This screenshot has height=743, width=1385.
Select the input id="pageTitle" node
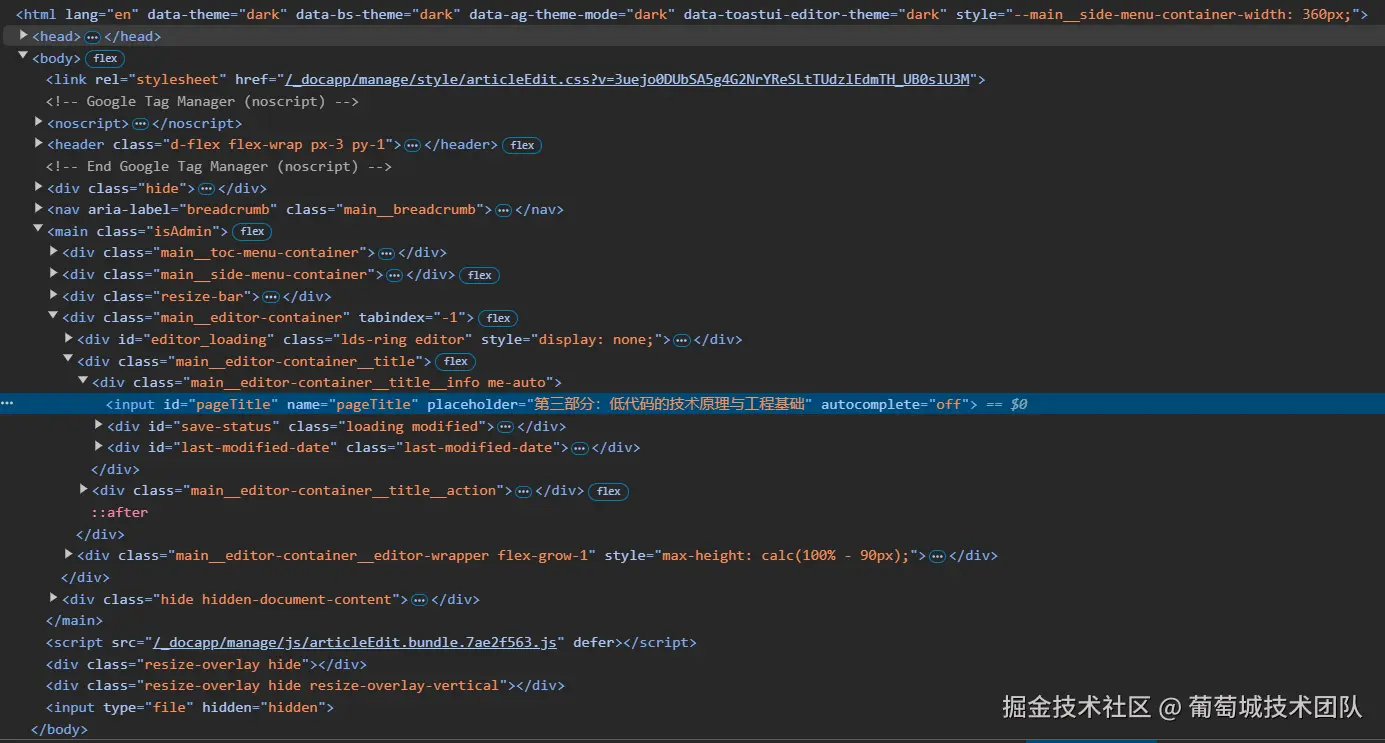pyautogui.click(x=692, y=404)
